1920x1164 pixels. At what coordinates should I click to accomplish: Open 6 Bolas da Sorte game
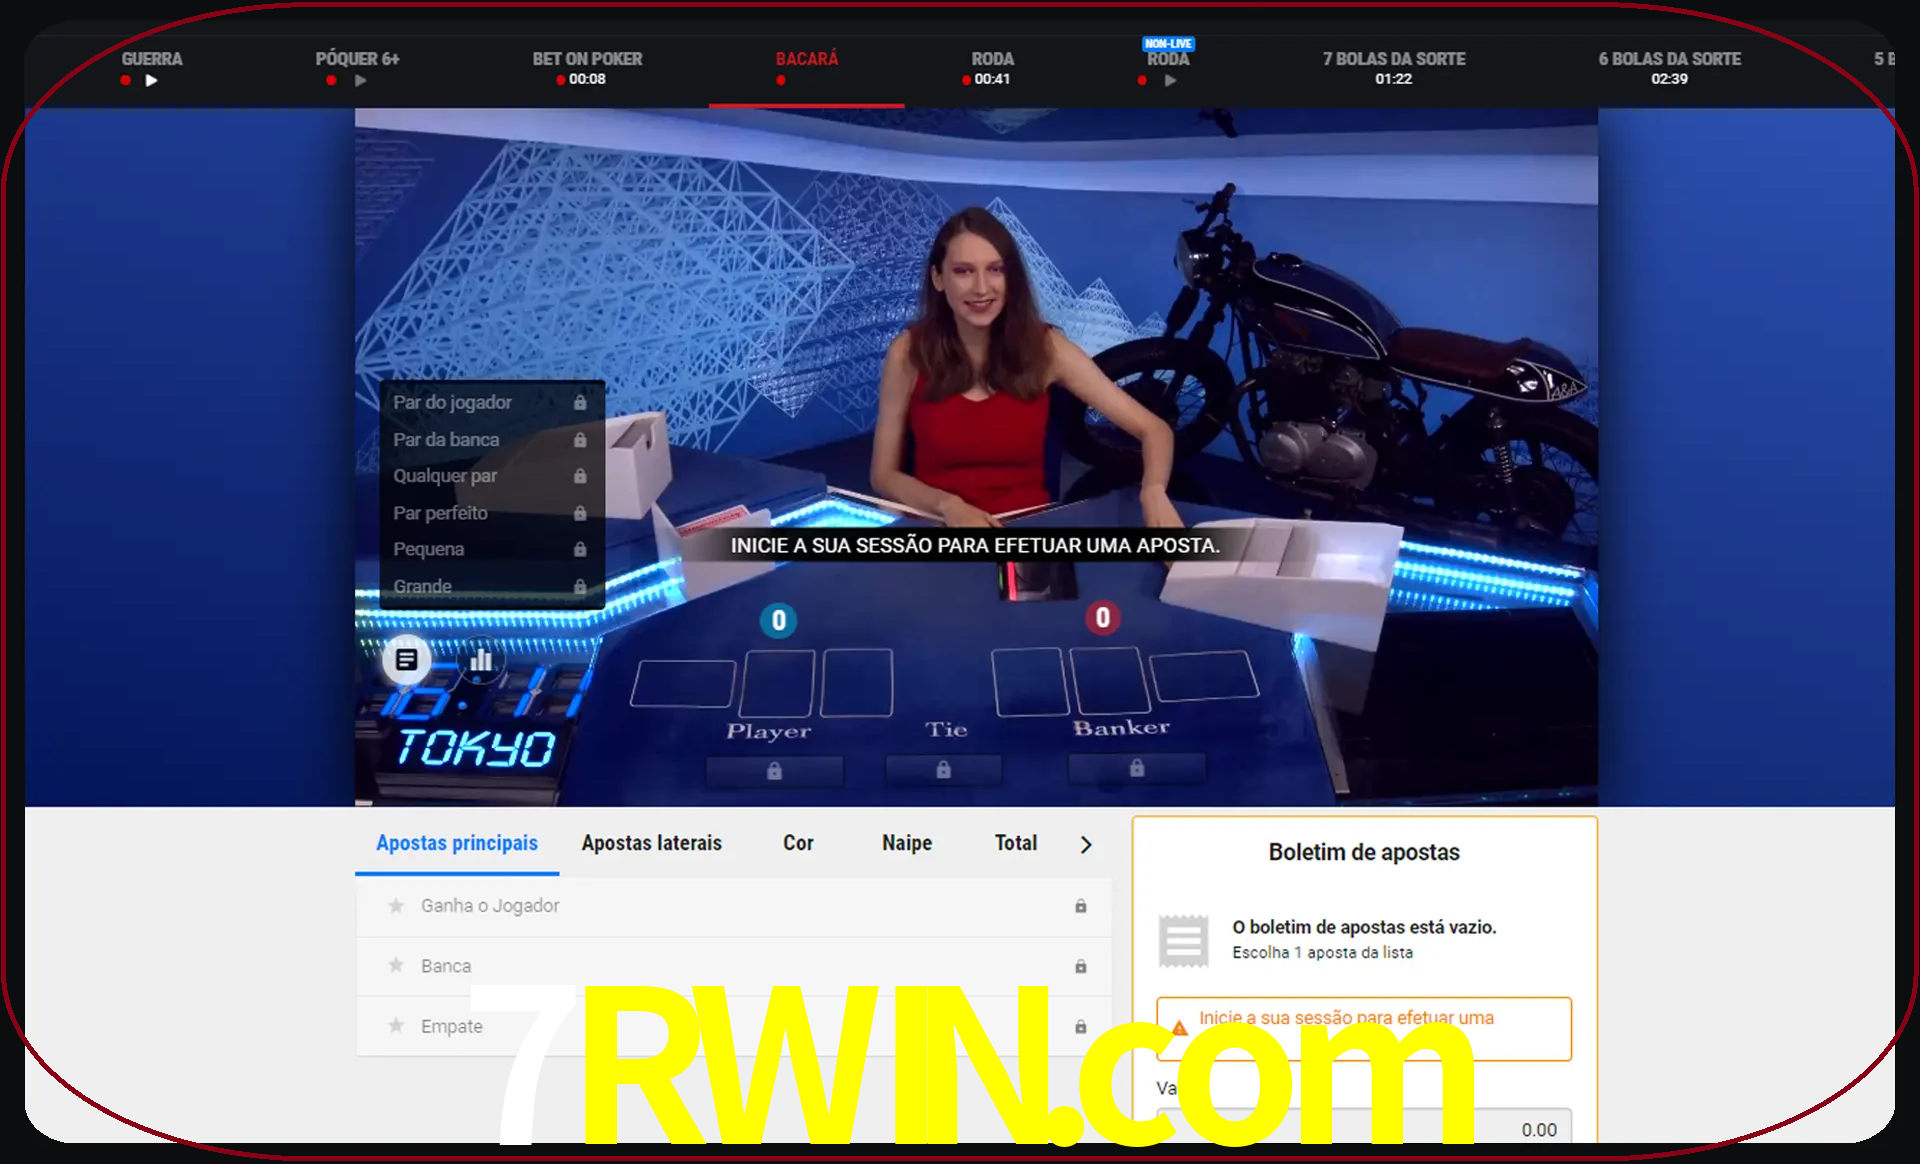pyautogui.click(x=1669, y=59)
